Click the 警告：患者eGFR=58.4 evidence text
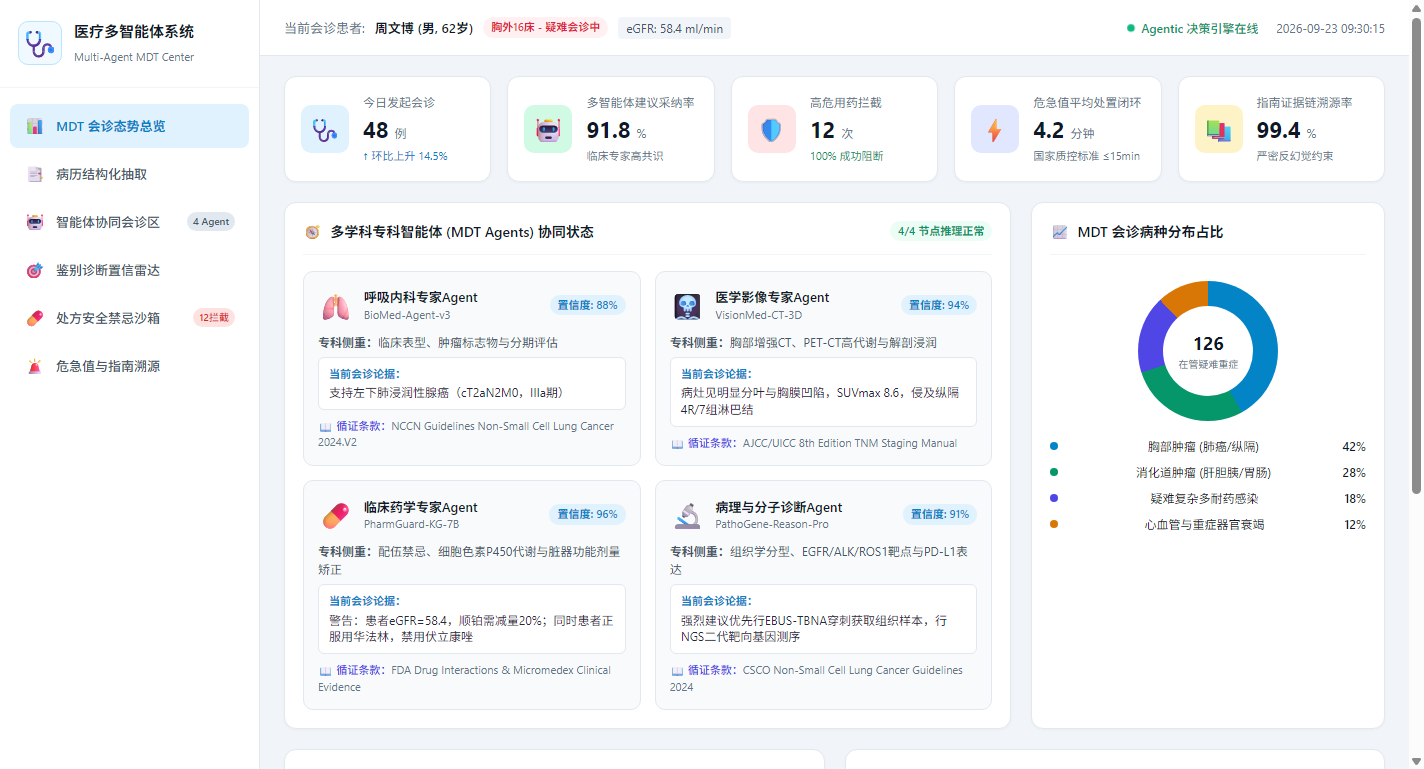Screen dimensions: 1424x769 pos(470,628)
